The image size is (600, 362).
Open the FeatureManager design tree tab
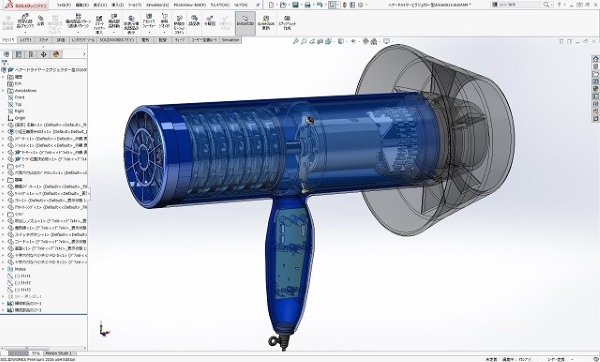7,54
